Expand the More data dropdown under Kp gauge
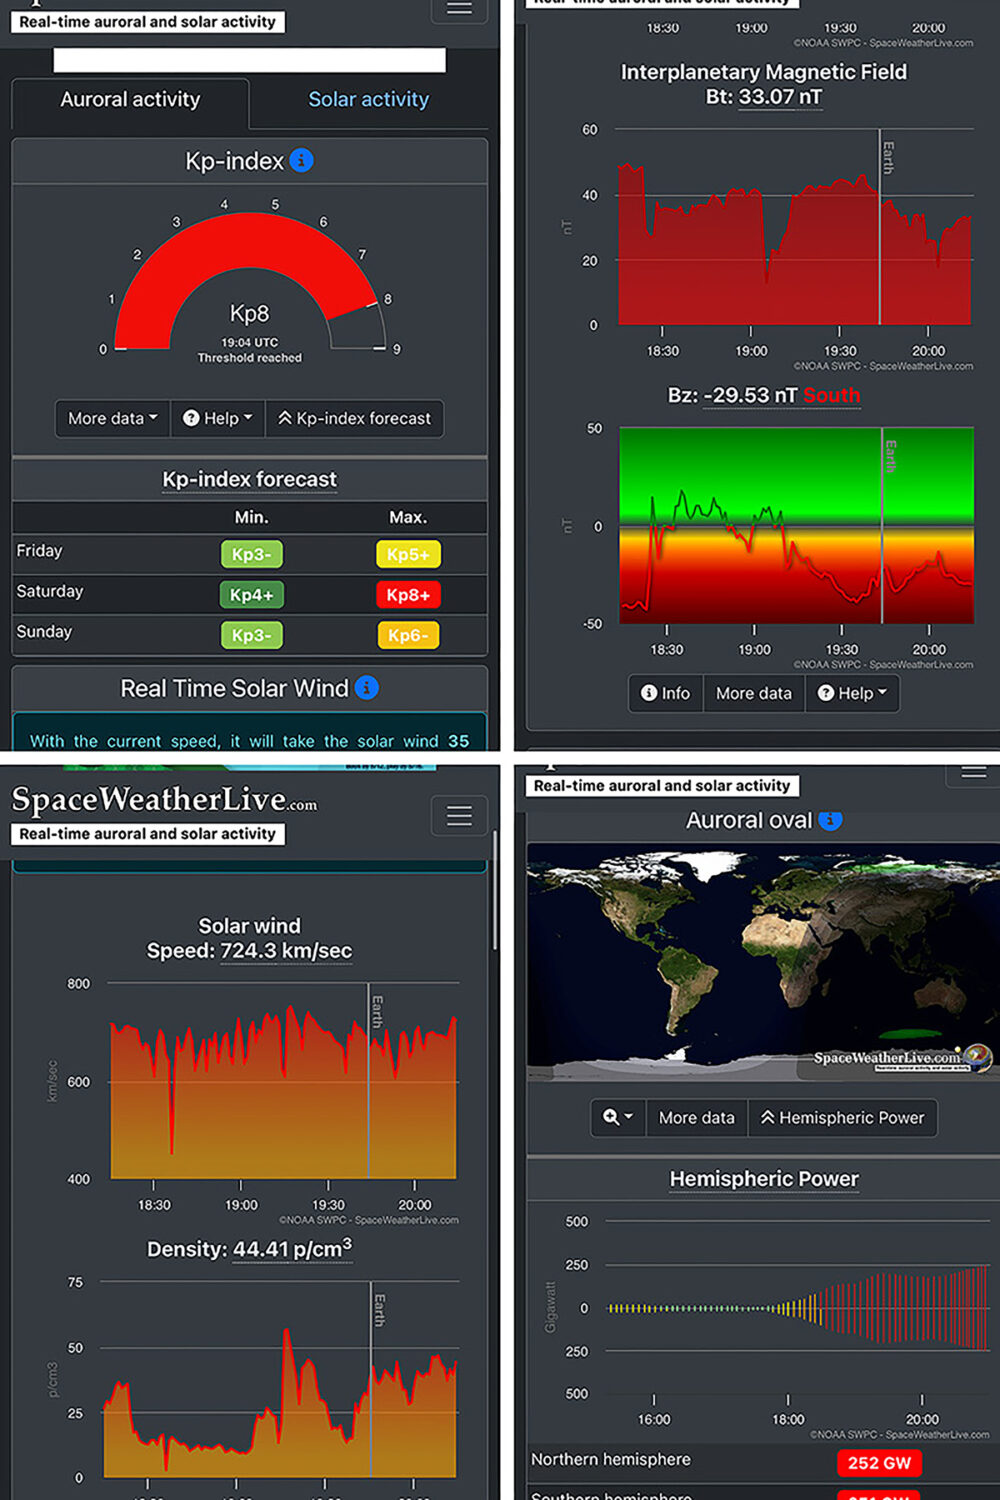 pos(112,418)
